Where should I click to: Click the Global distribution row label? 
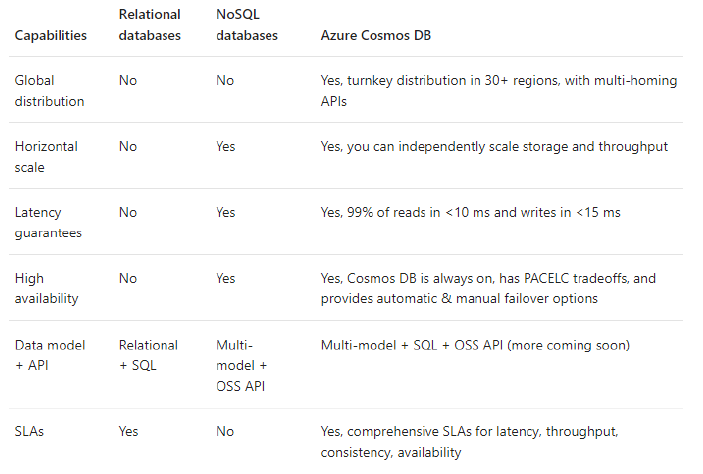click(48, 90)
